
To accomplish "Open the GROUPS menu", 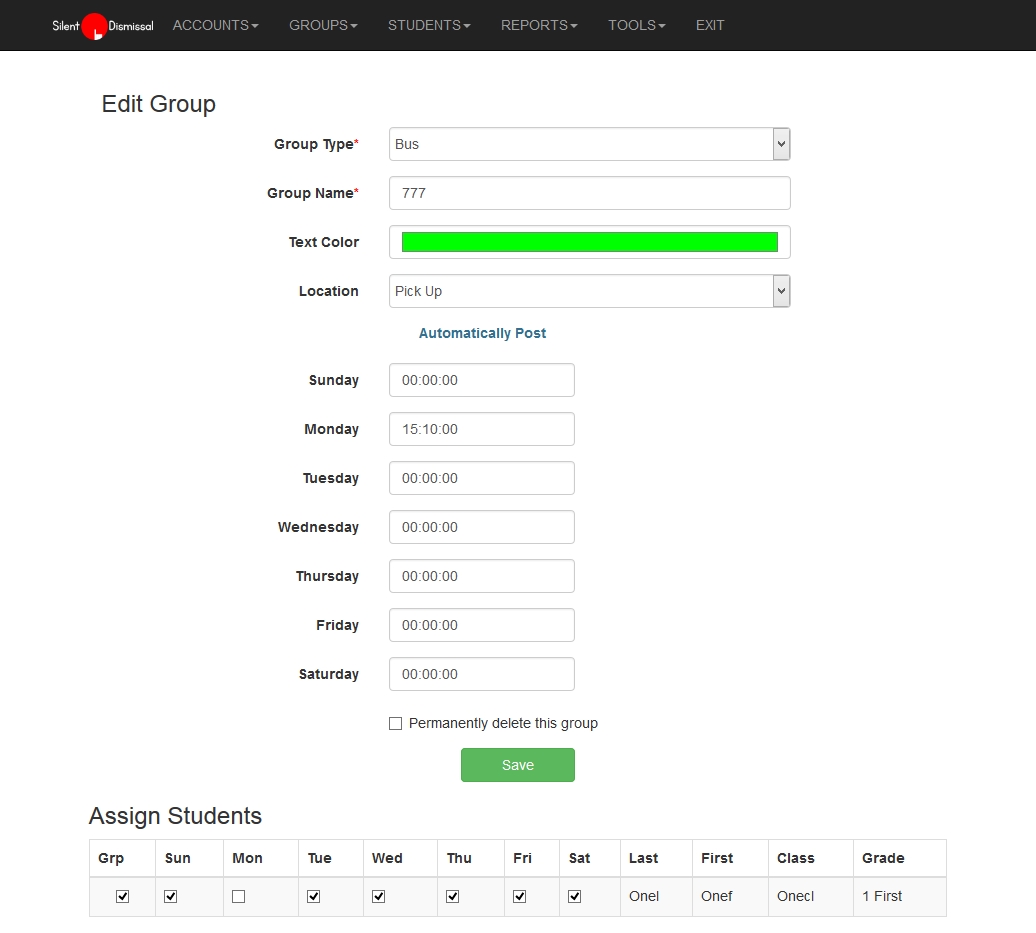I will click(x=323, y=25).
